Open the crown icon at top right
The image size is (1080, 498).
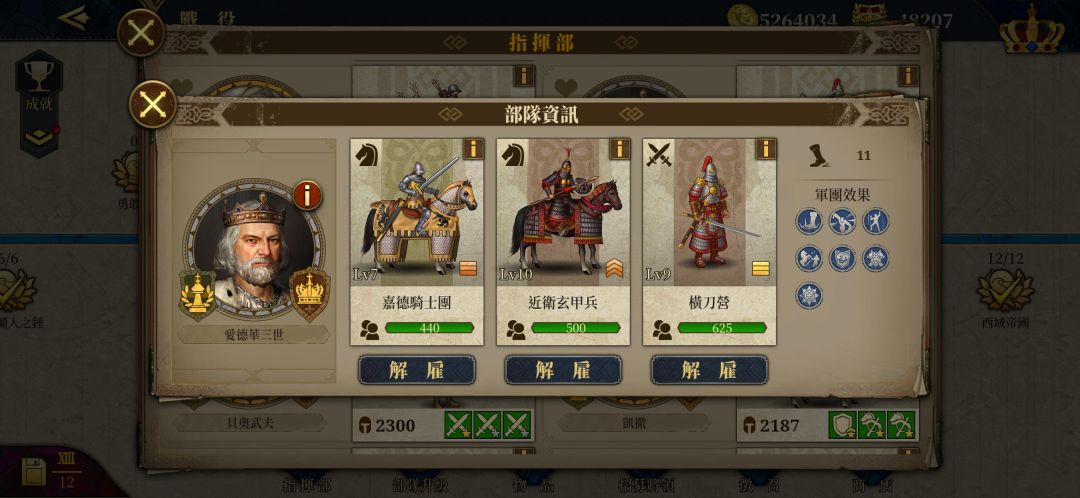1031,30
